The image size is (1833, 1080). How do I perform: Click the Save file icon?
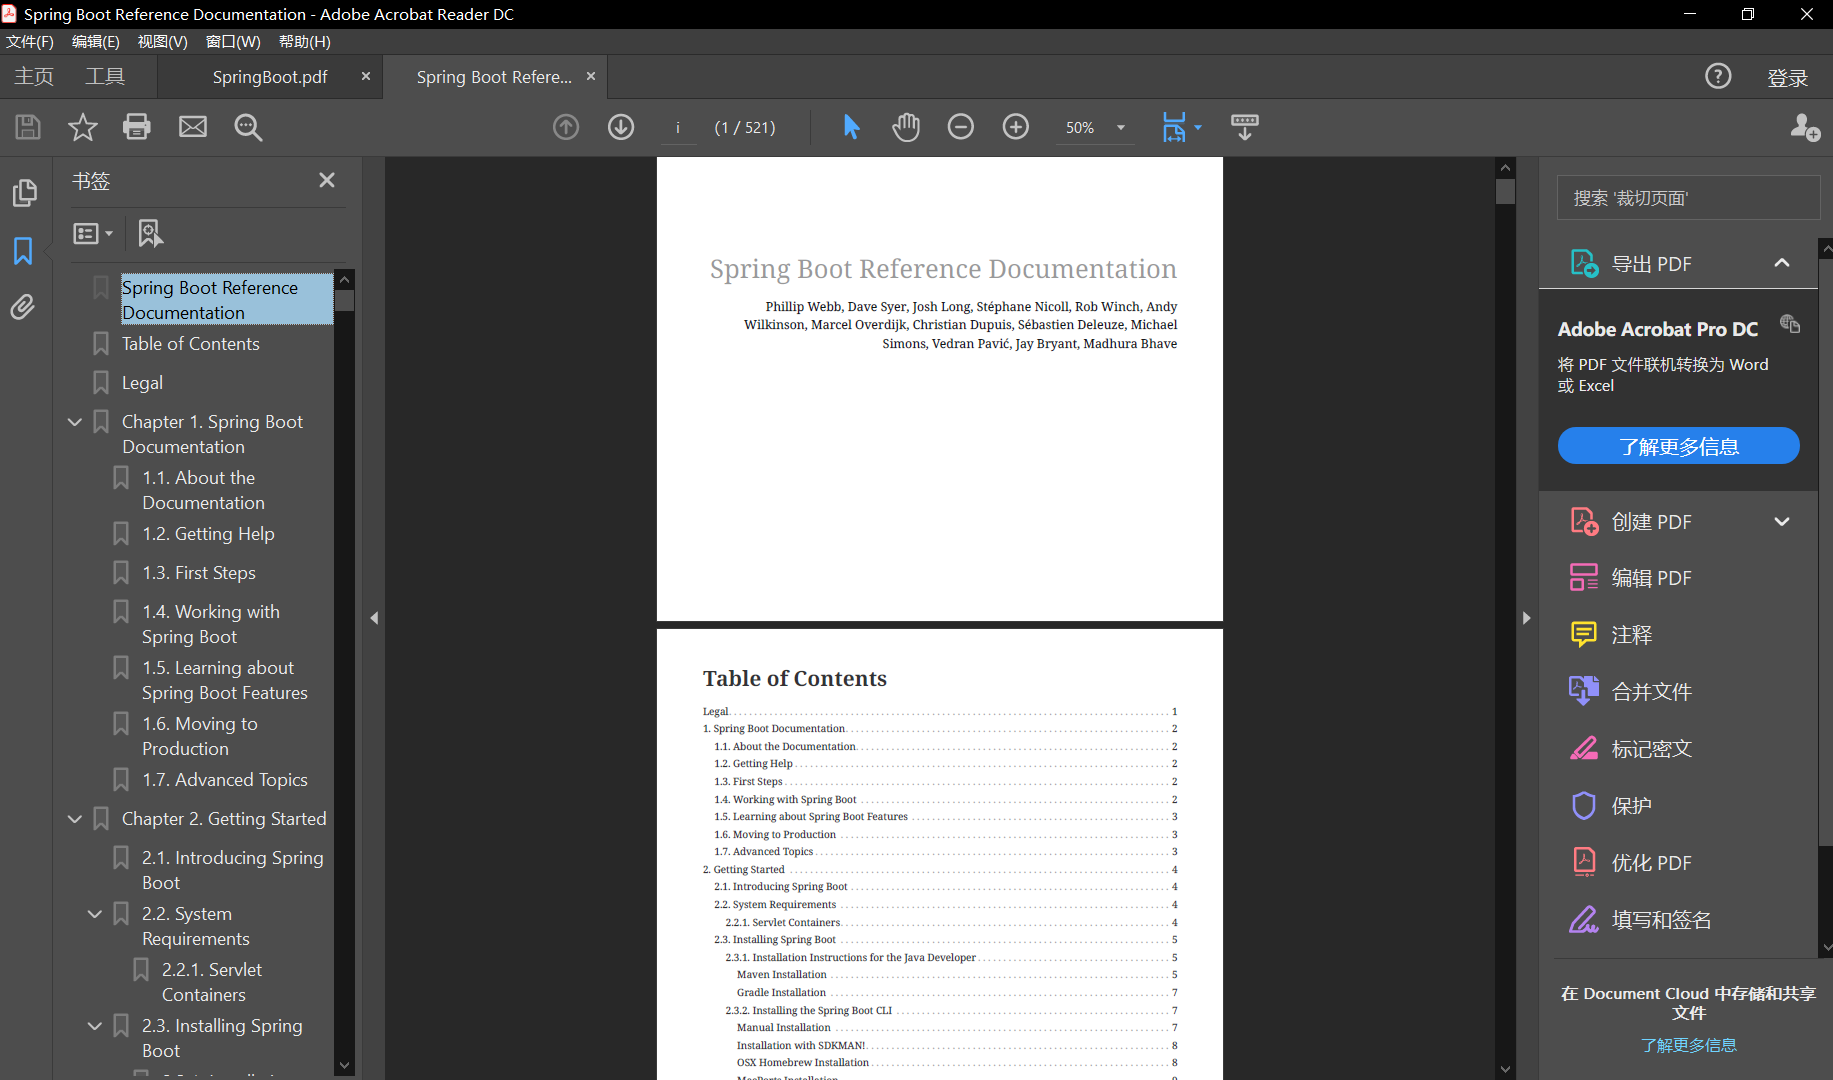28,127
